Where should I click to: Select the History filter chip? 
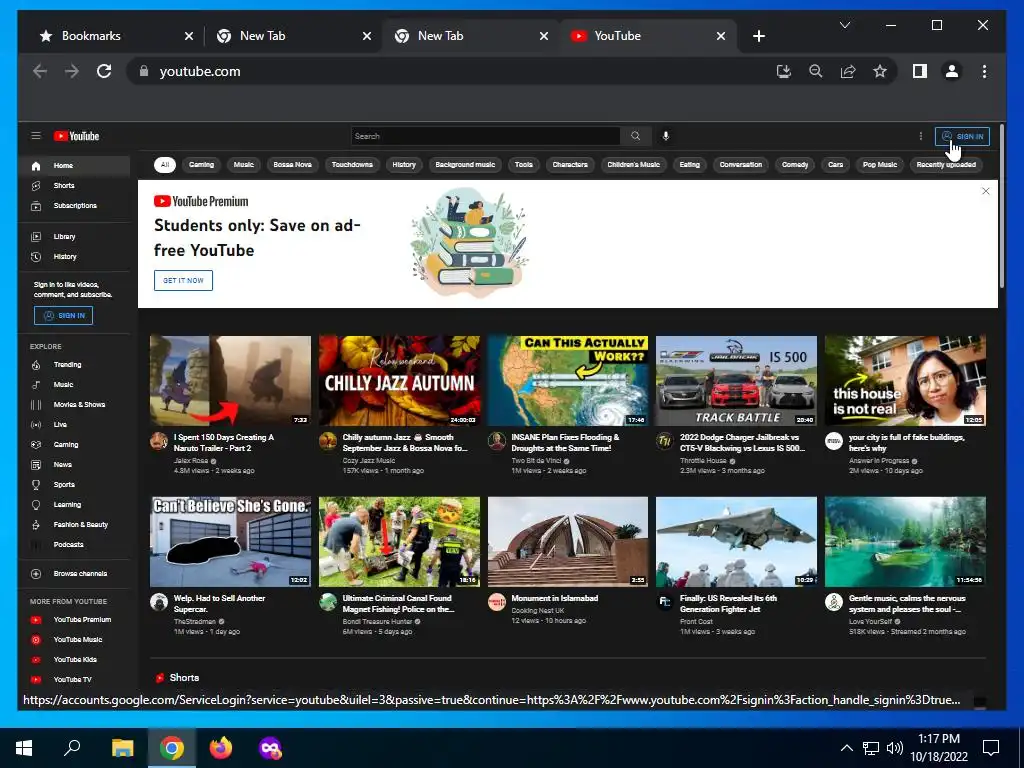[404, 165]
